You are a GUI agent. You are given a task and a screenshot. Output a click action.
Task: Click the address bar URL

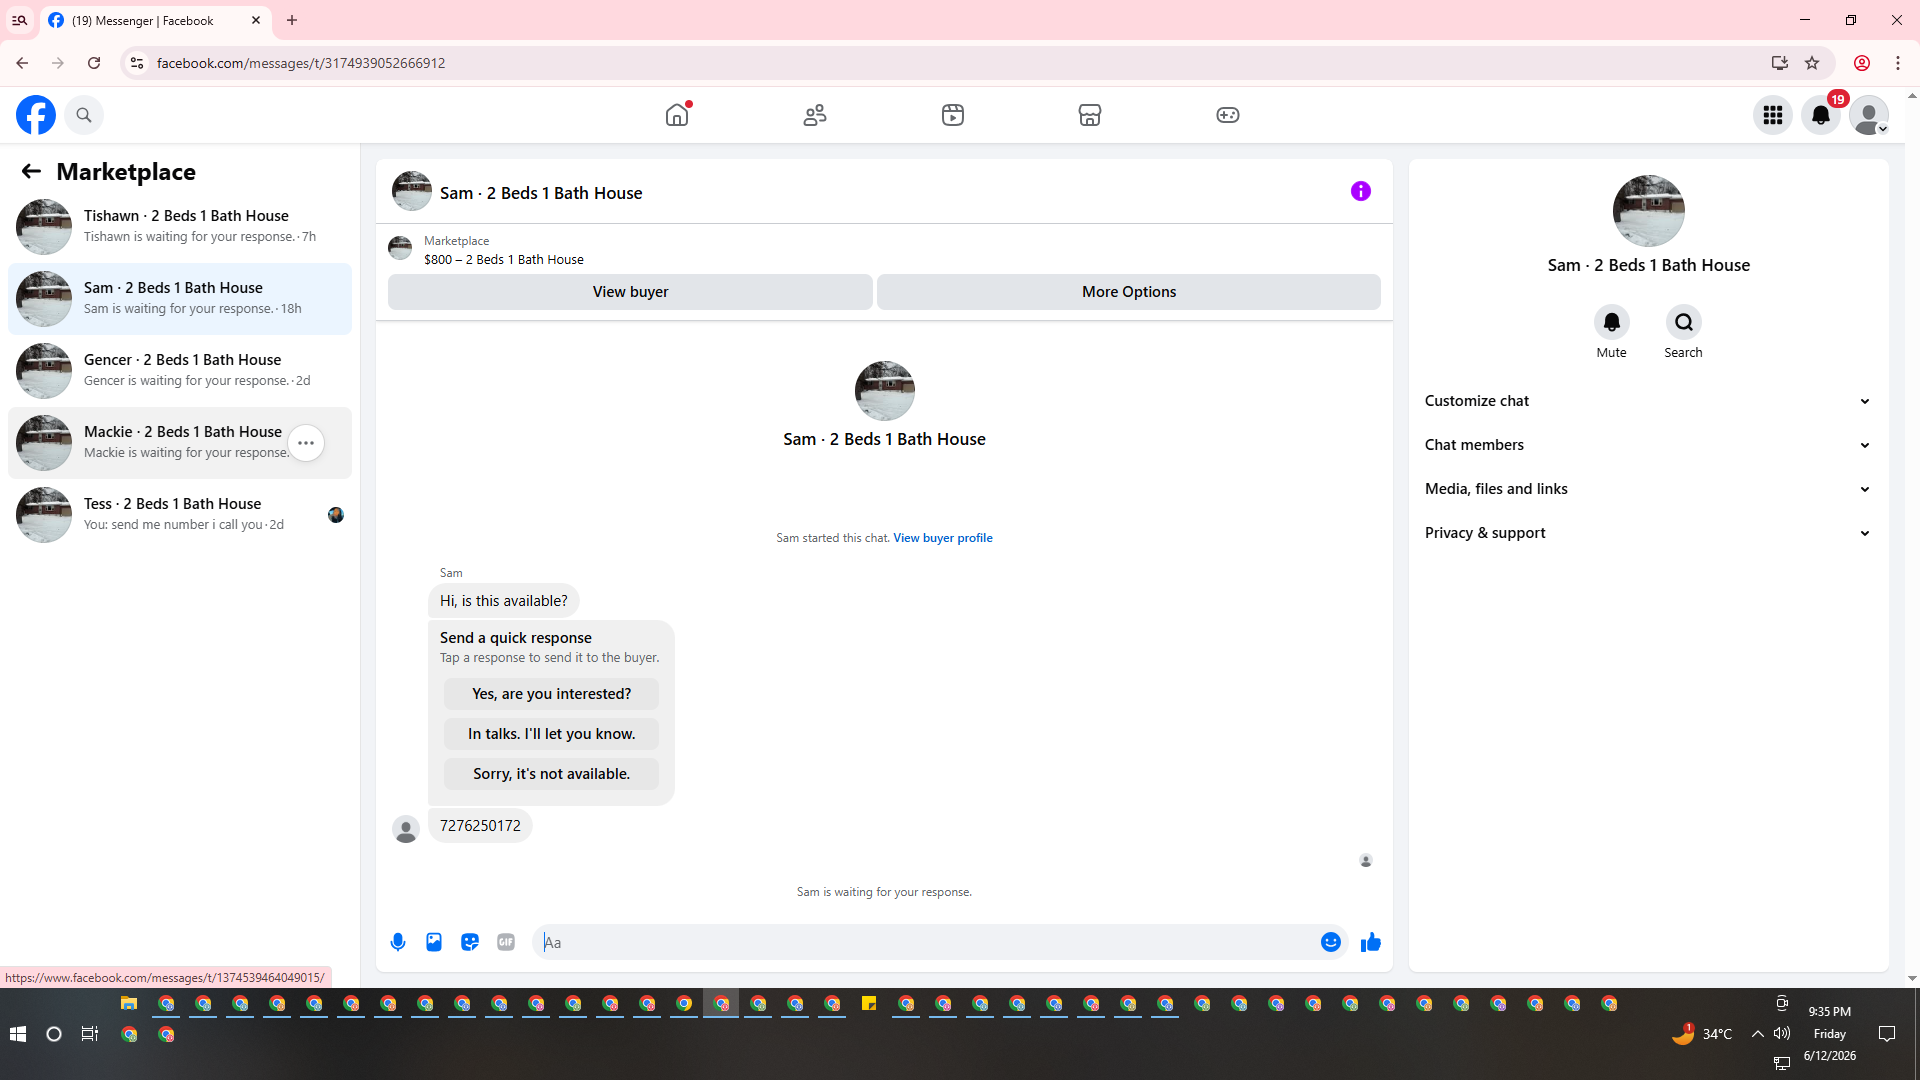[301, 63]
